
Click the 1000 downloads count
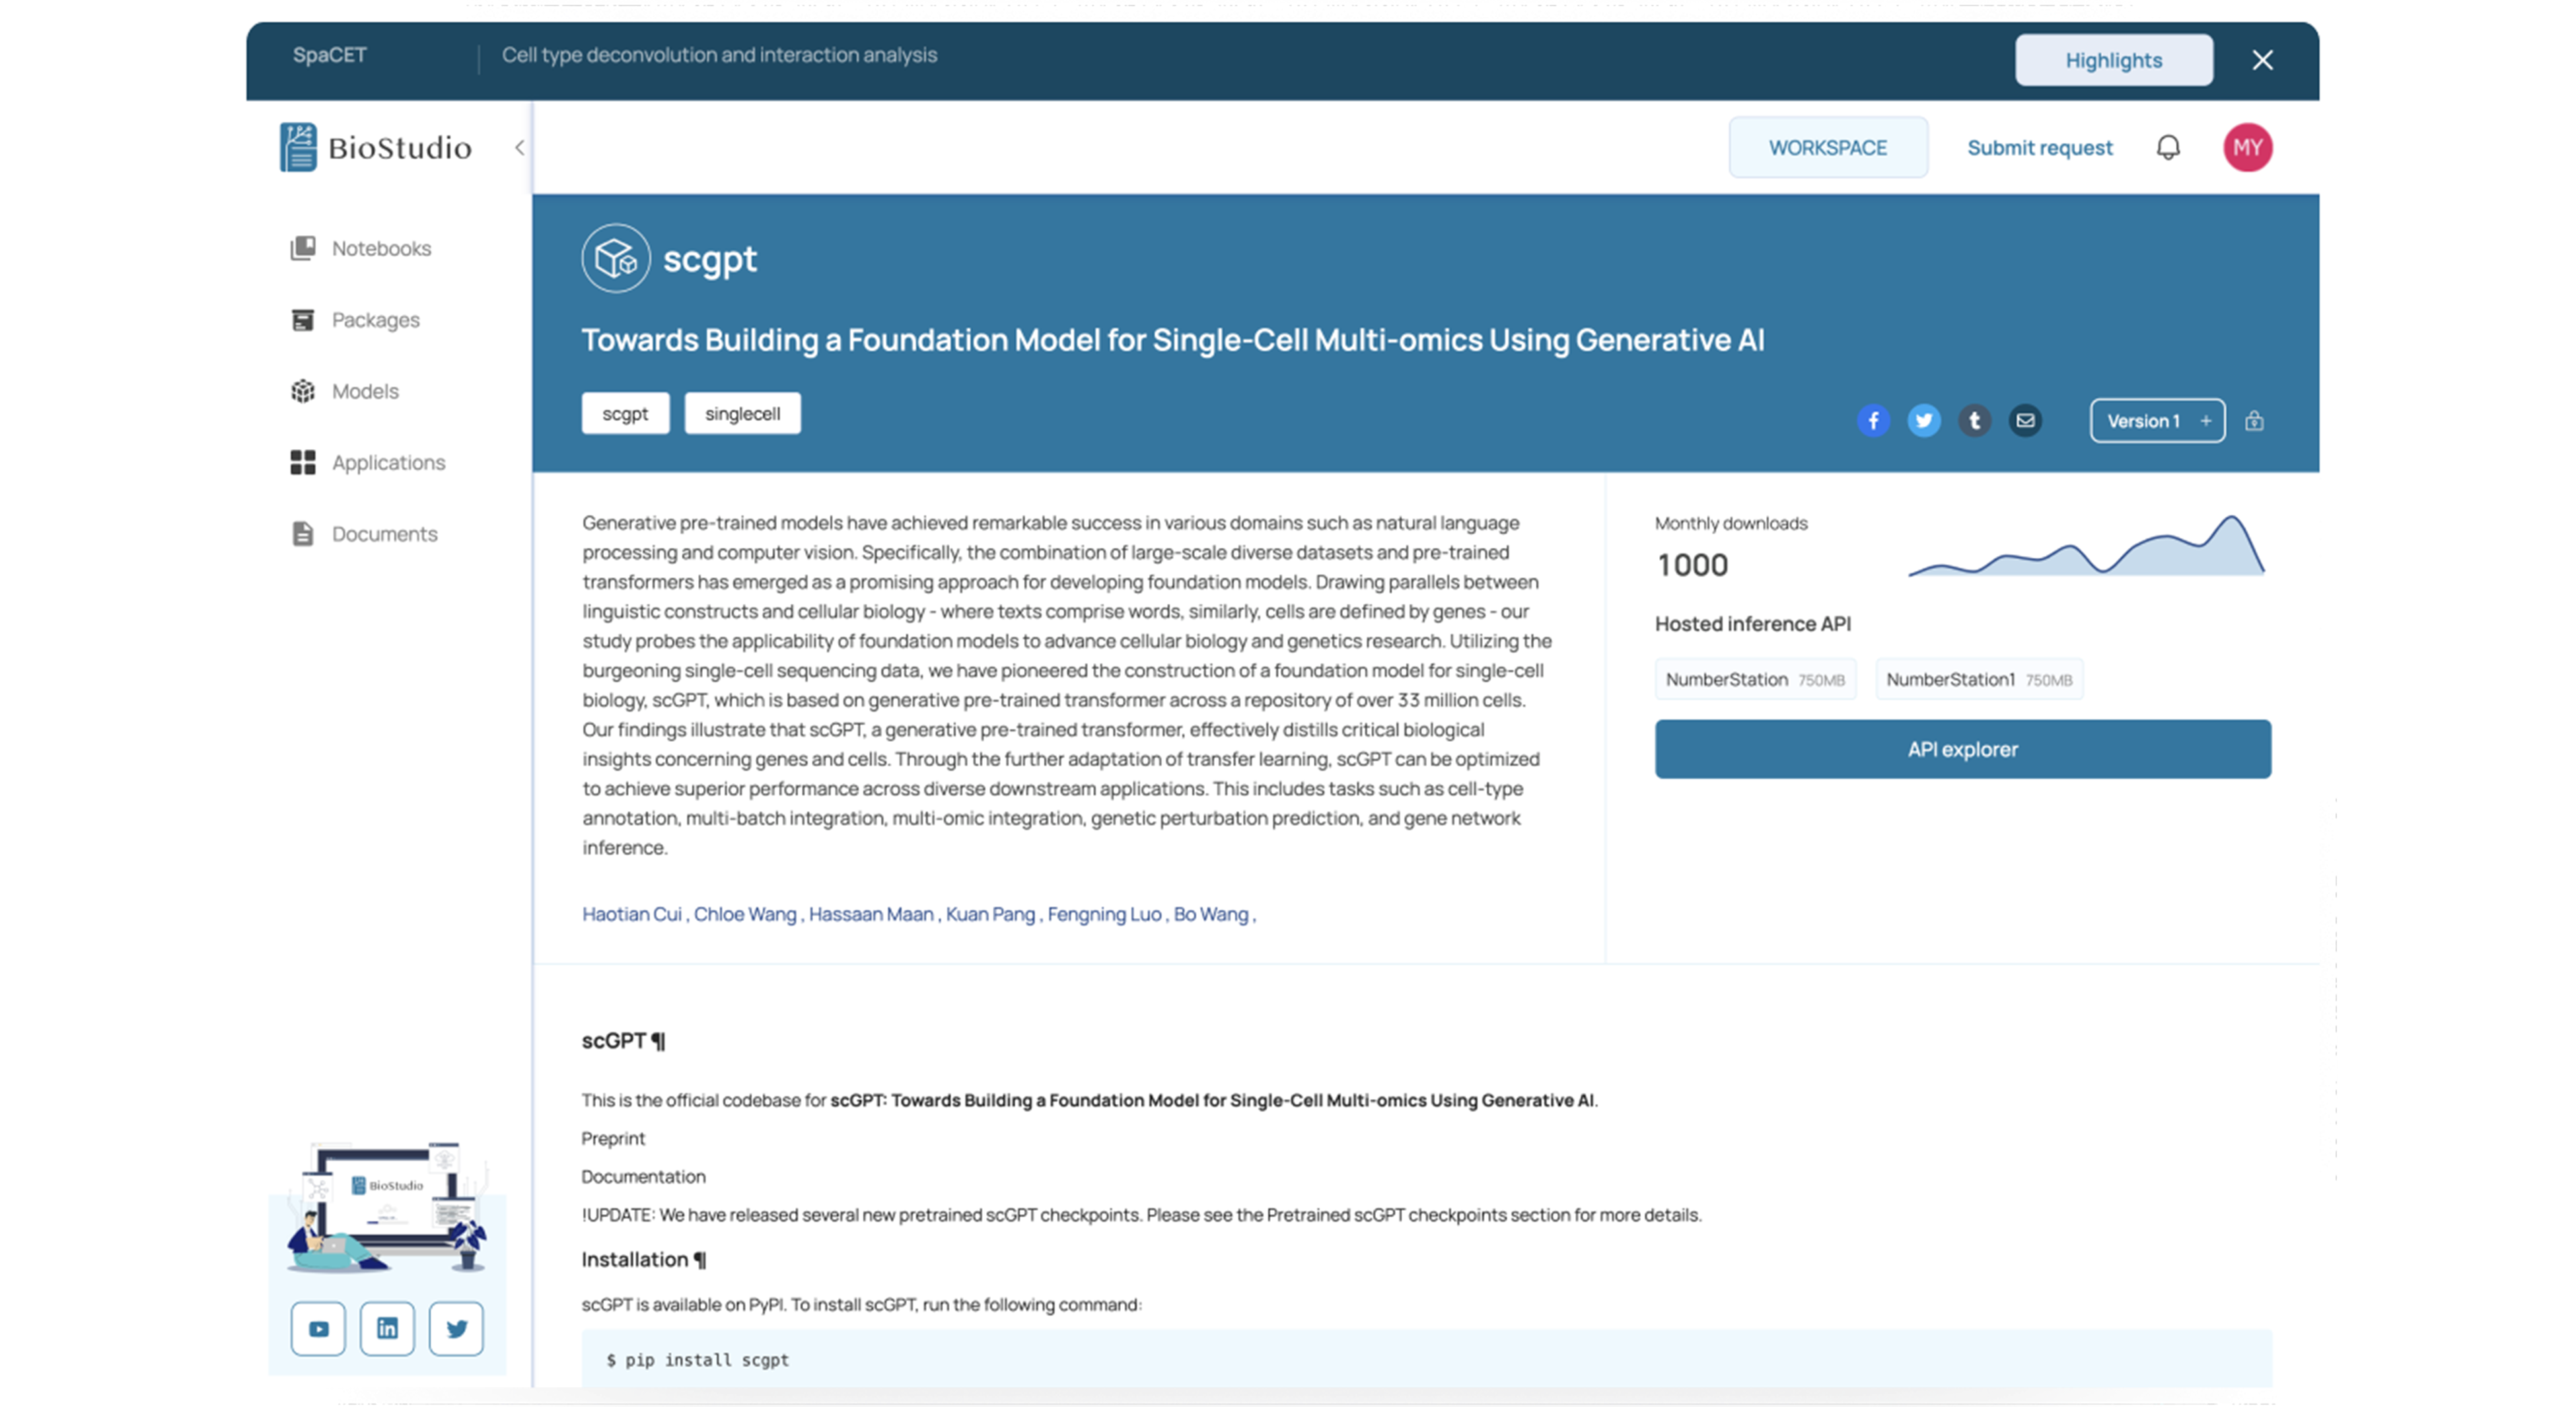pyautogui.click(x=1692, y=565)
